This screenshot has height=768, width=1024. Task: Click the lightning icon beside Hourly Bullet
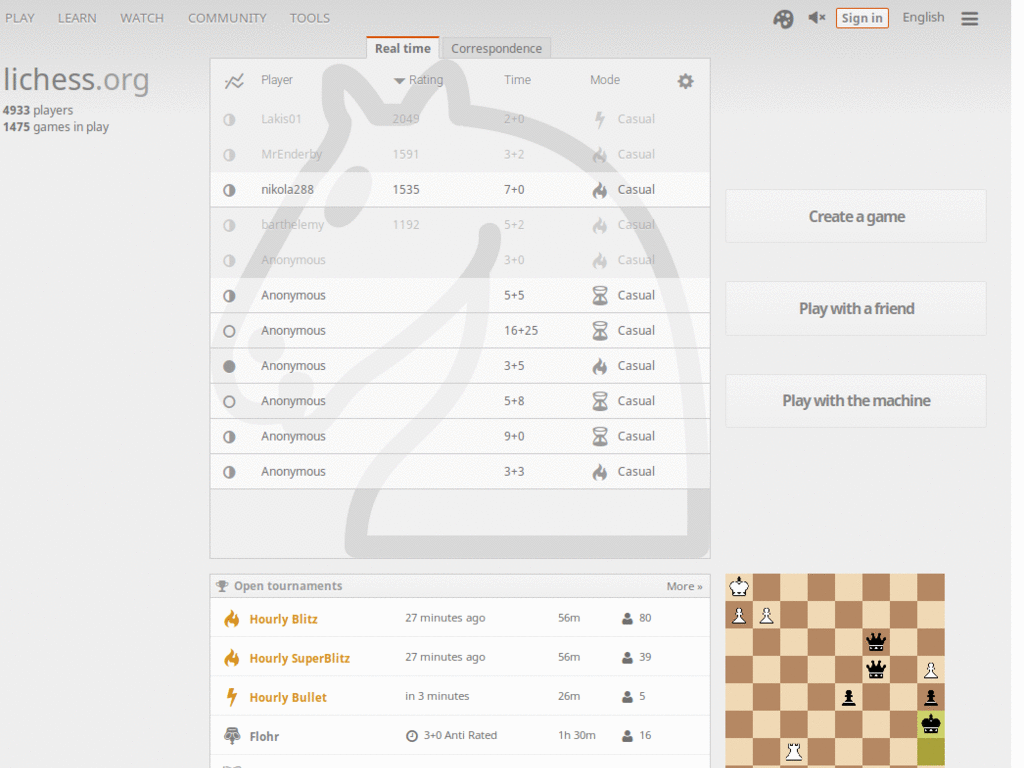(x=230, y=696)
